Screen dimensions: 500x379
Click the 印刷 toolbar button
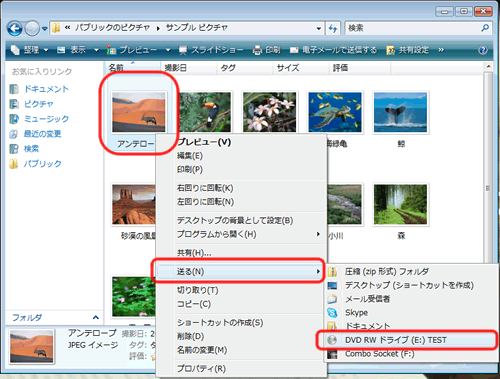(x=267, y=50)
